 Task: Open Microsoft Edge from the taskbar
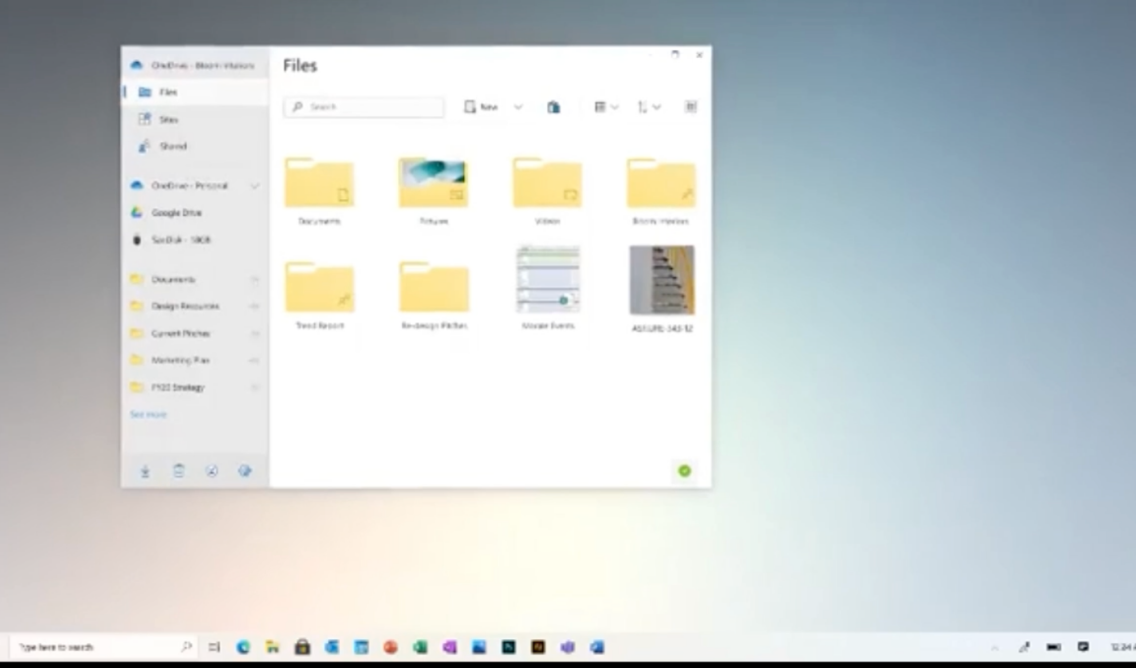click(x=243, y=647)
